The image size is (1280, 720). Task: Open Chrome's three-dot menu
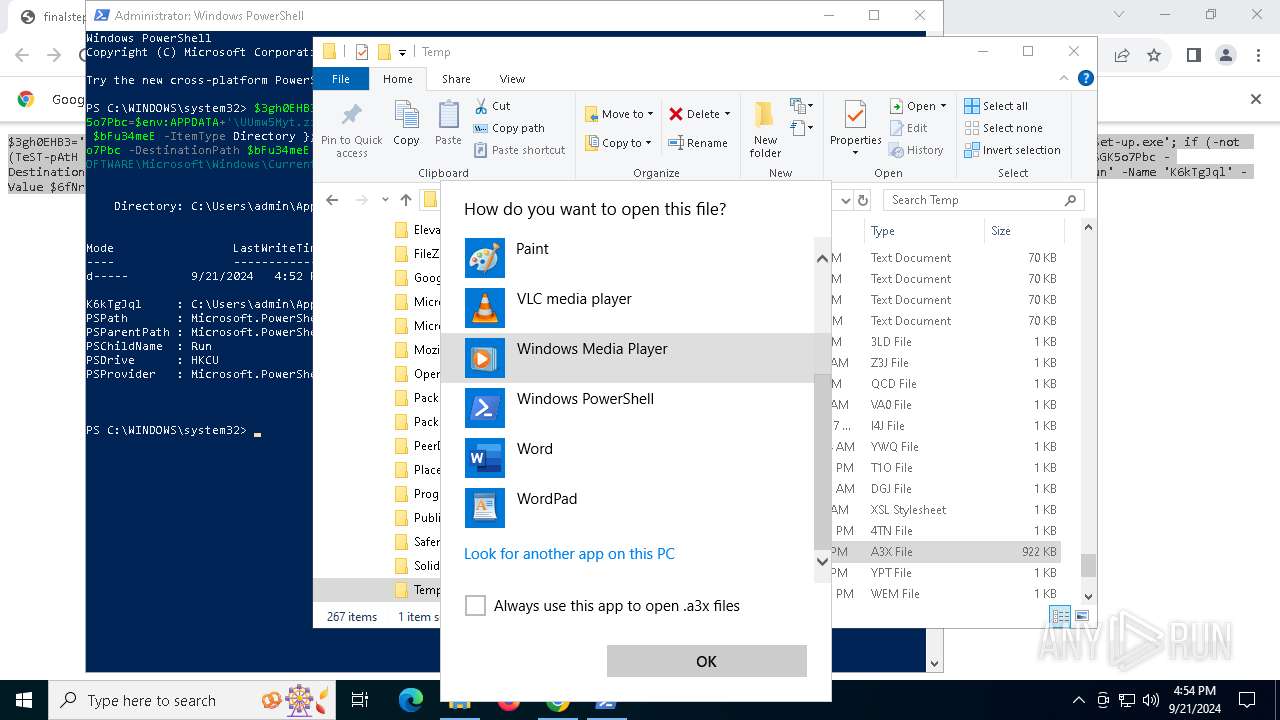[x=1259, y=55]
